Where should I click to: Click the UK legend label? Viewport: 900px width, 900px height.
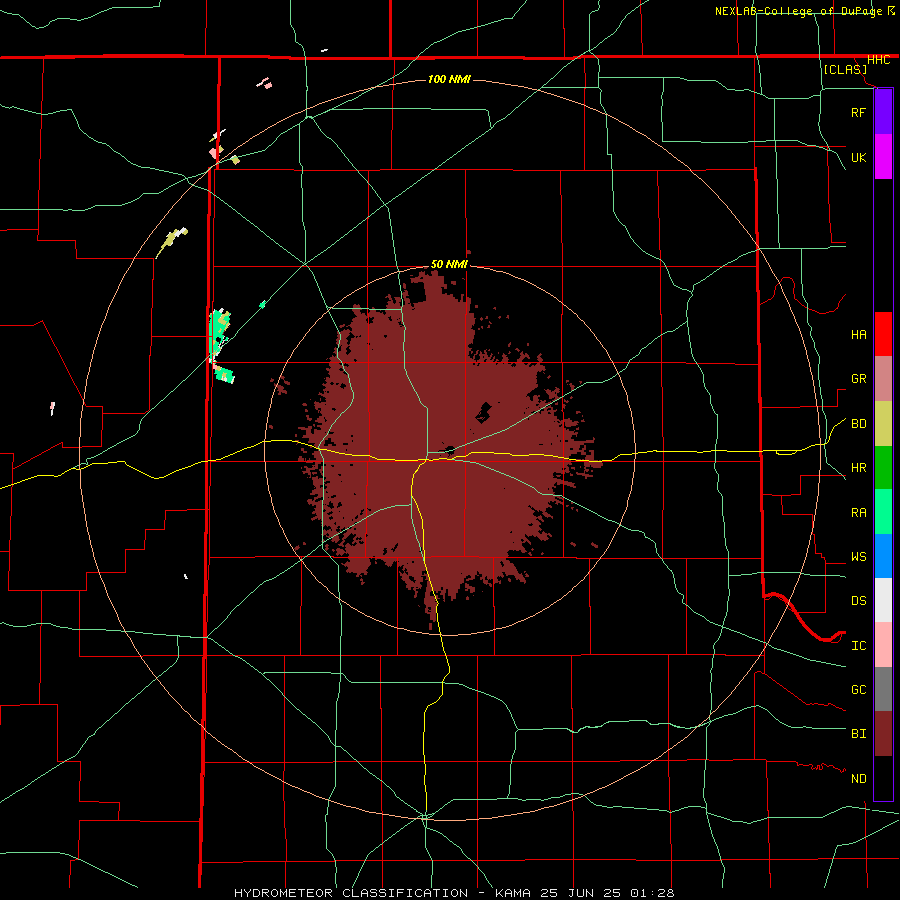coord(858,157)
